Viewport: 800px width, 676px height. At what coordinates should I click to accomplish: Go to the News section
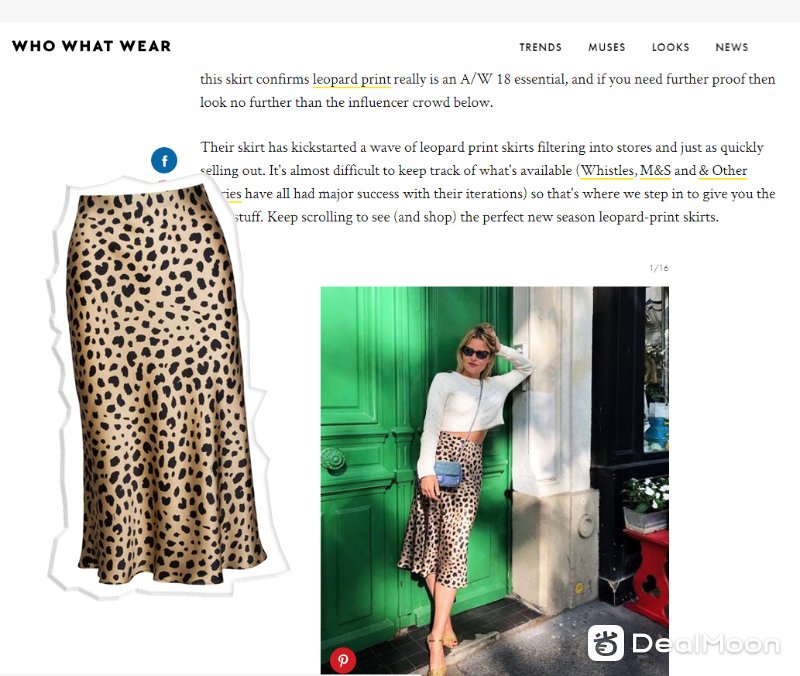click(x=732, y=47)
